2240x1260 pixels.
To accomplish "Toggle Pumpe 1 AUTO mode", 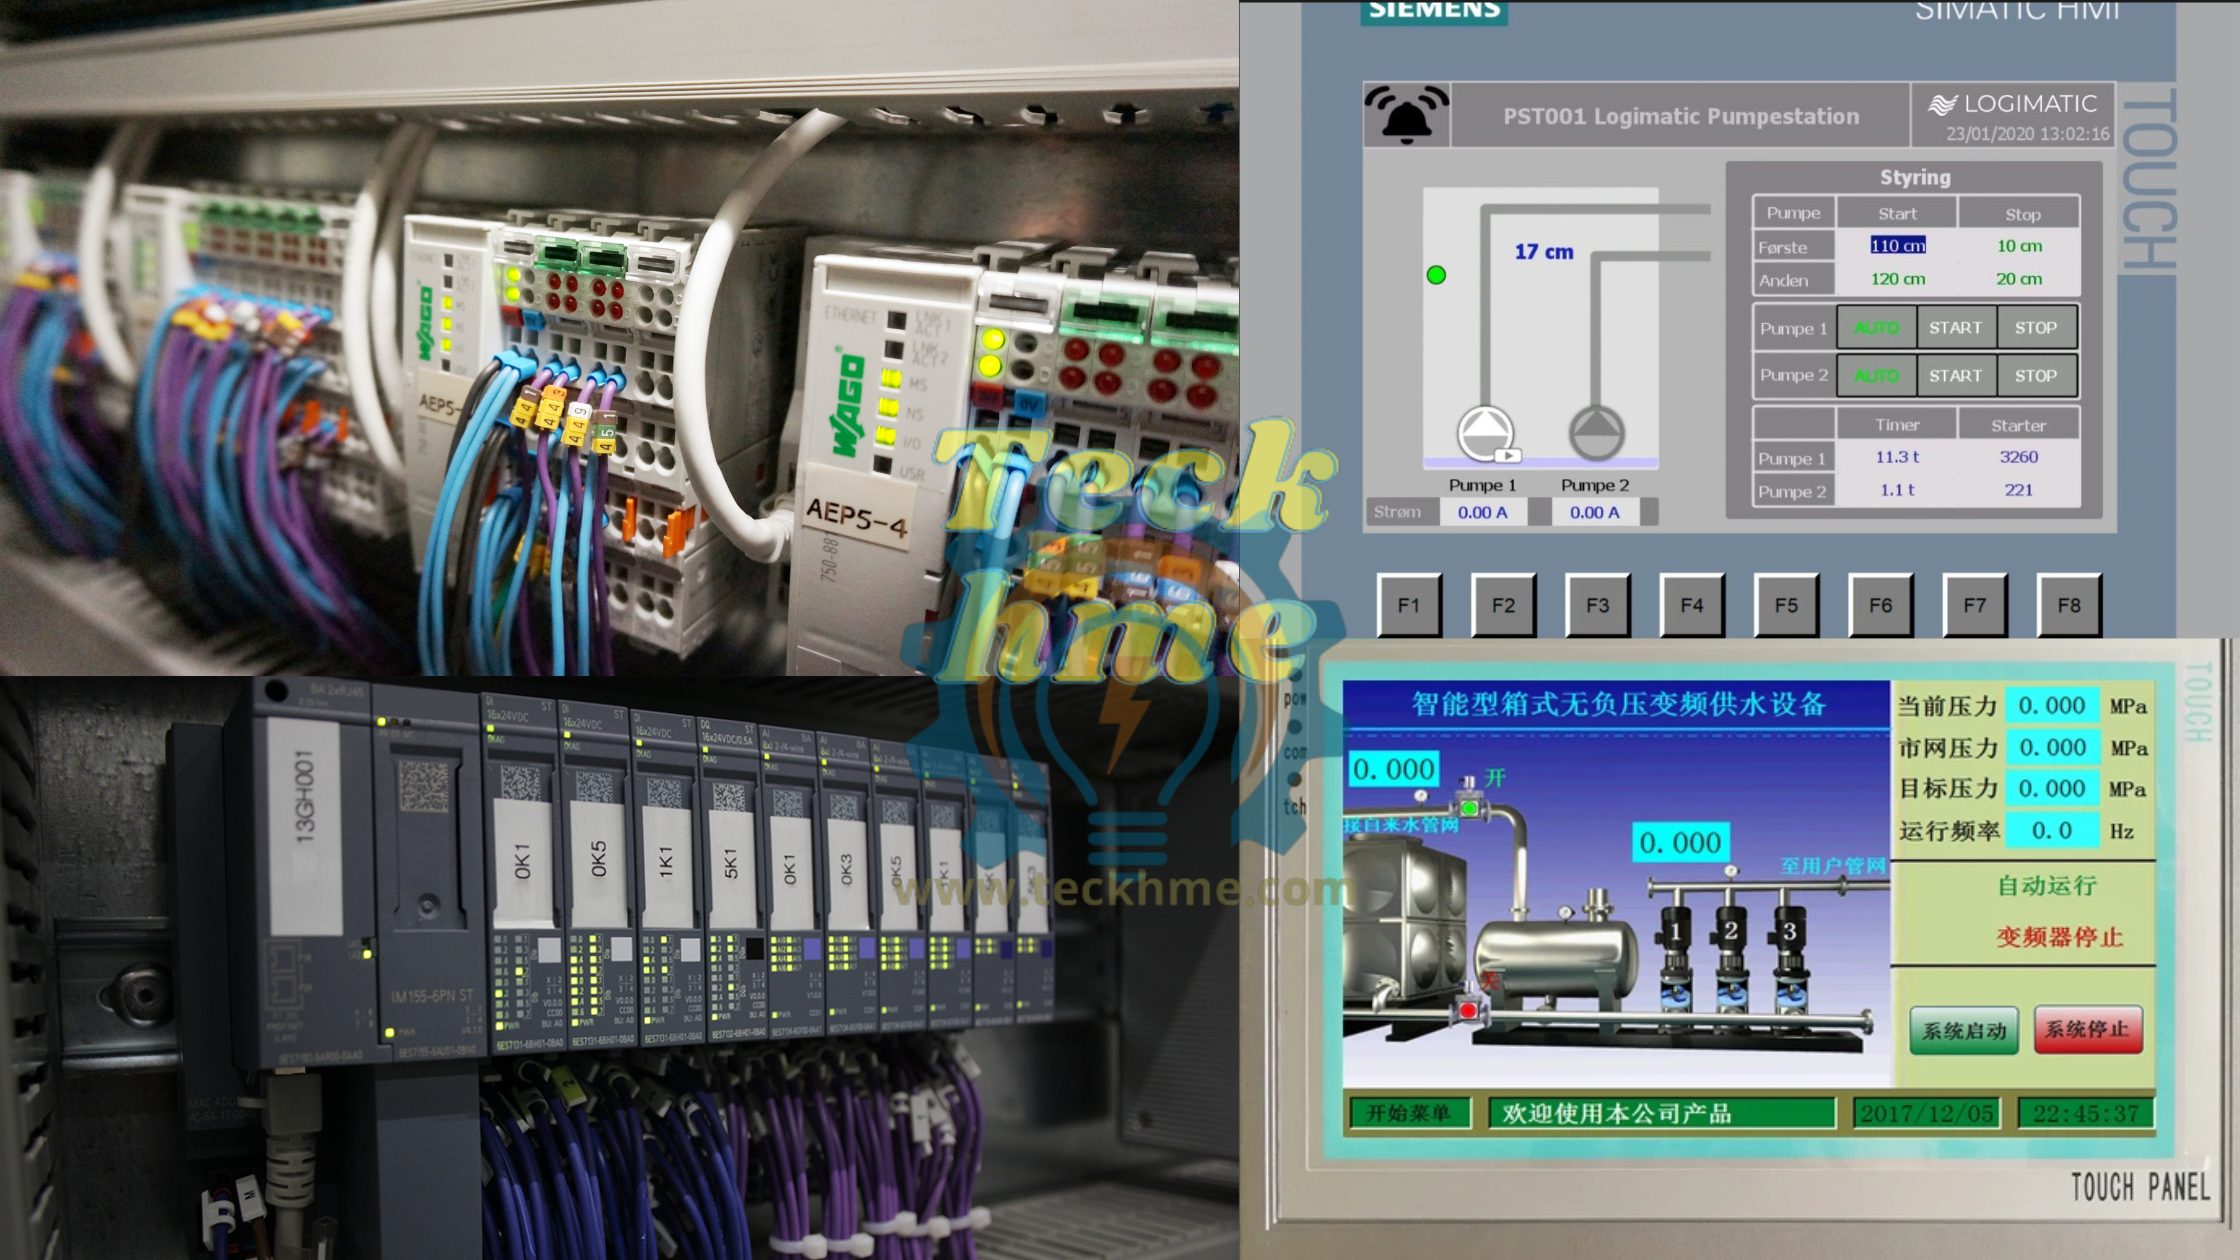I will tap(1876, 328).
